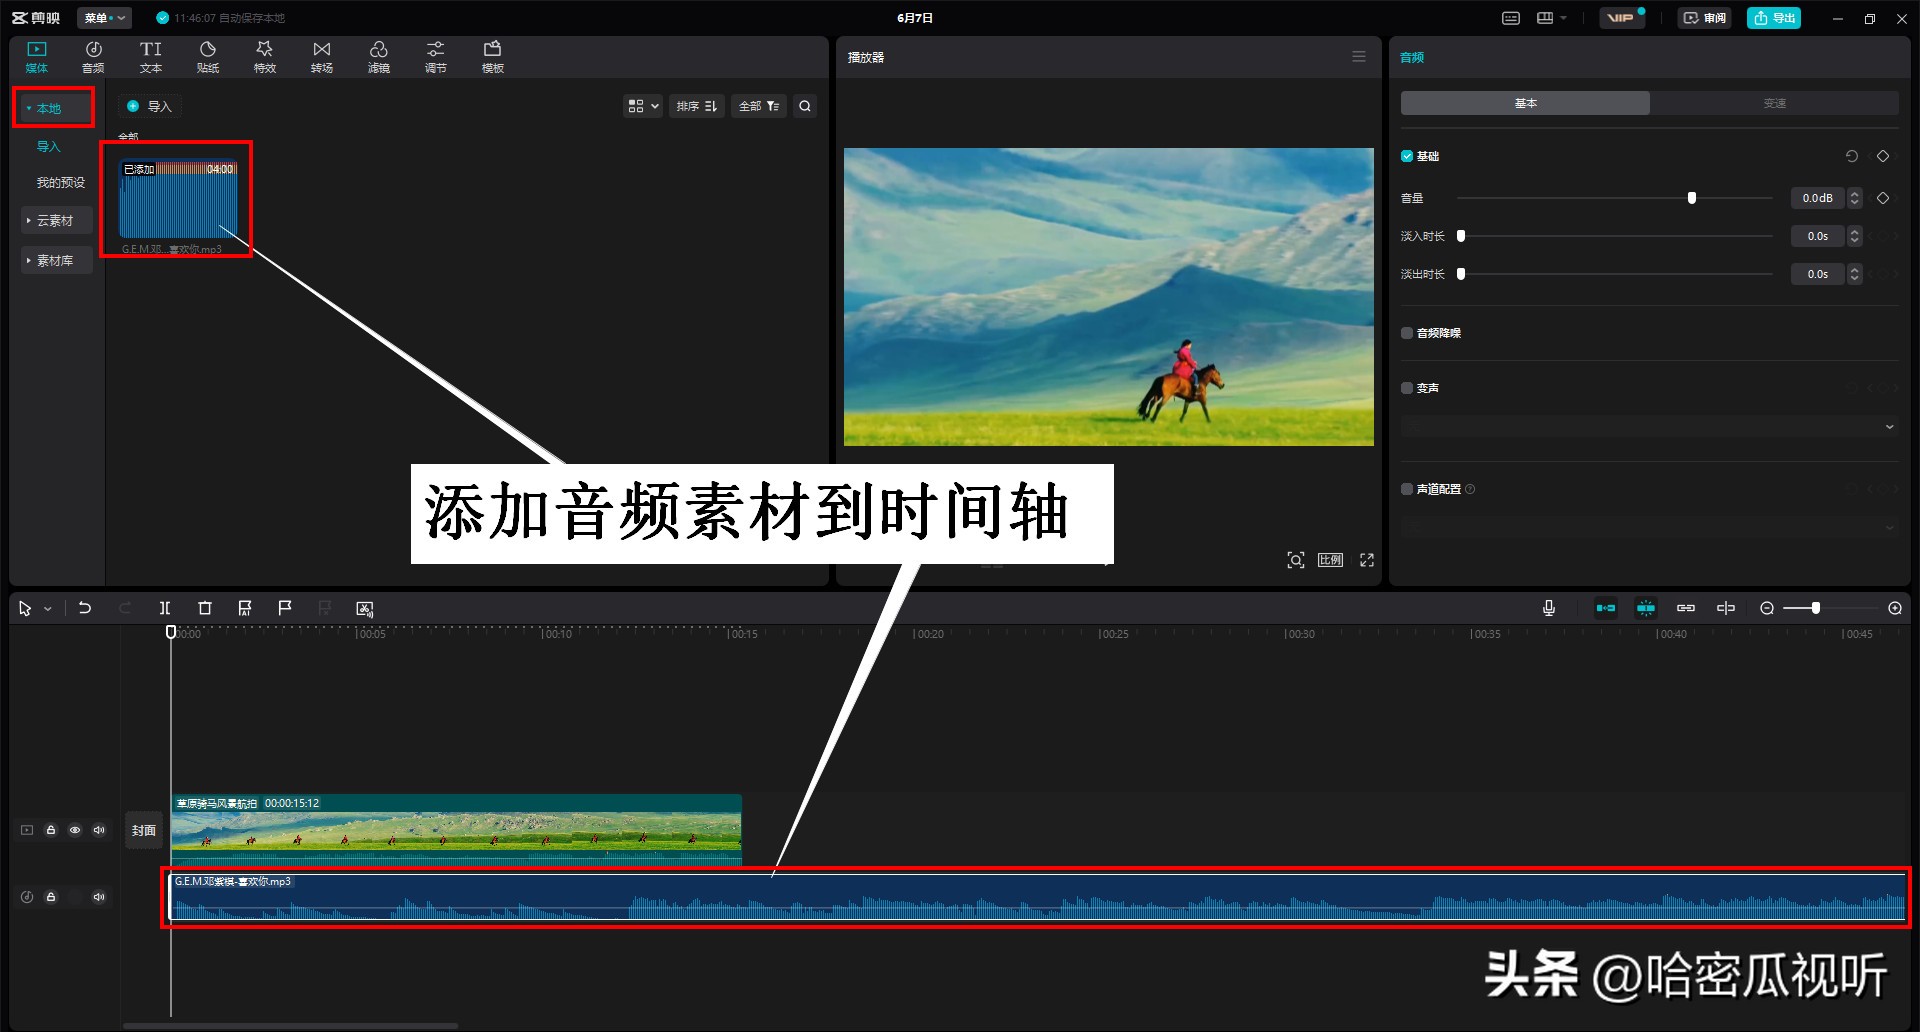Open the 转场 (Transitions) panel
Screen dimensions: 1920x1032
[322, 55]
